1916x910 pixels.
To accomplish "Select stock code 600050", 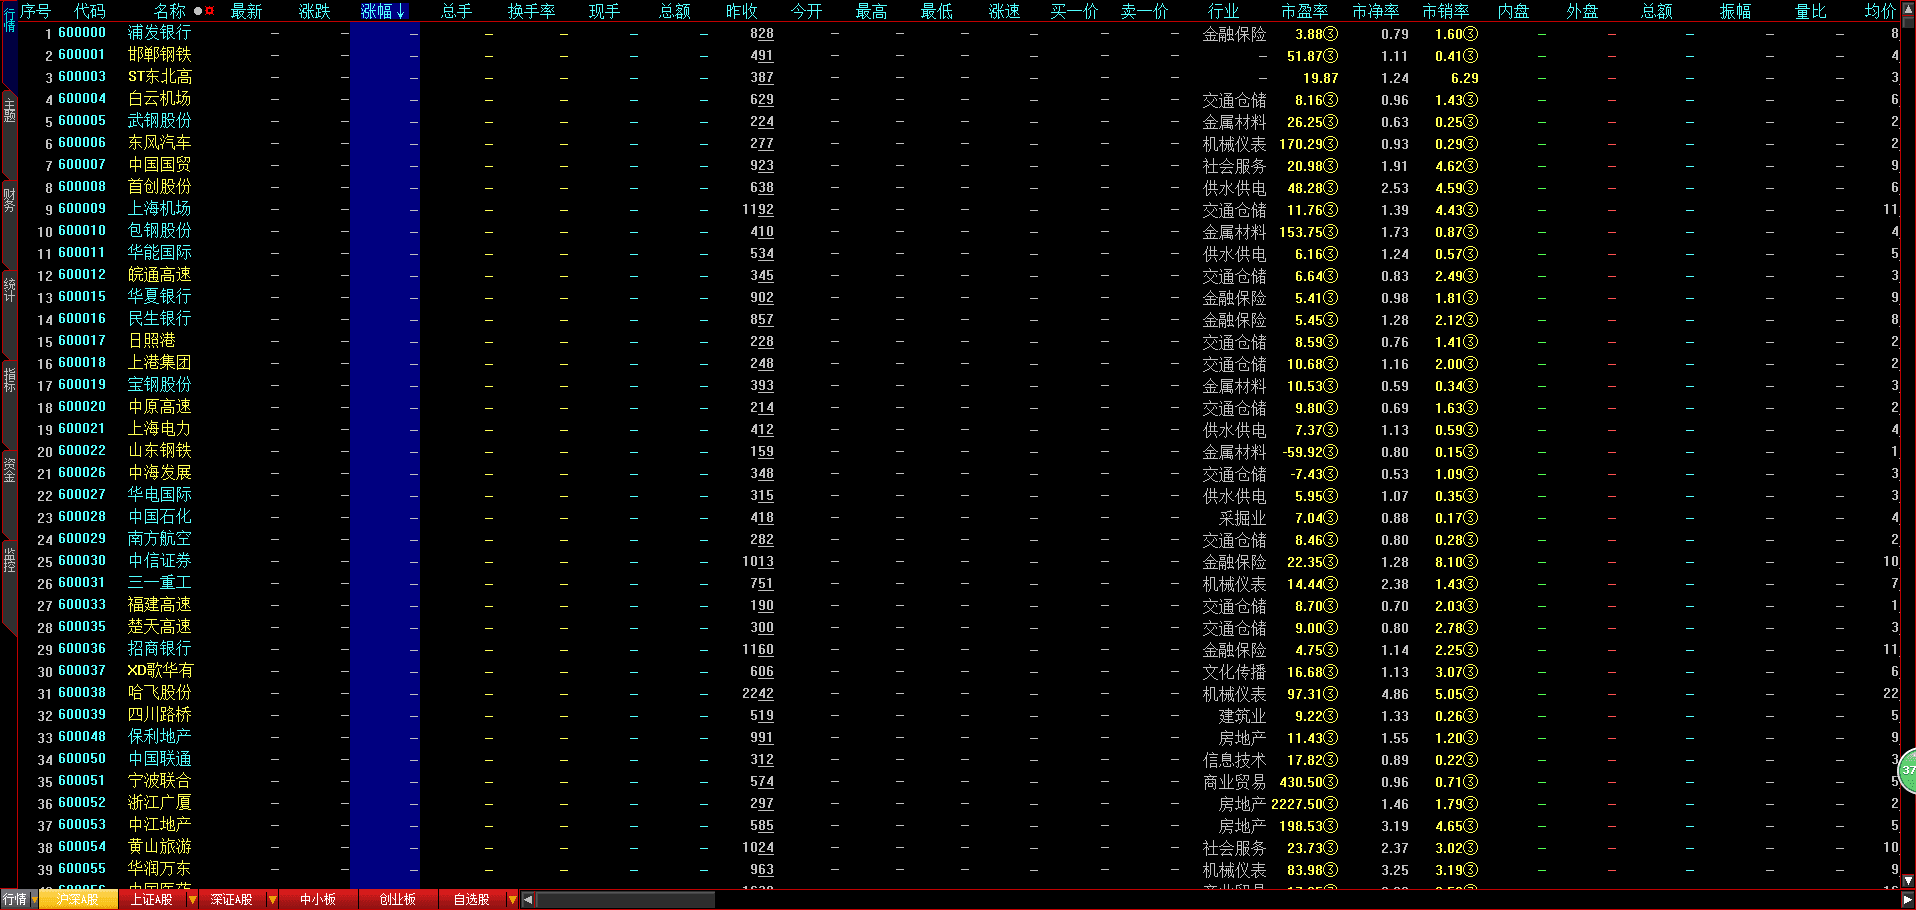I will 82,759.
